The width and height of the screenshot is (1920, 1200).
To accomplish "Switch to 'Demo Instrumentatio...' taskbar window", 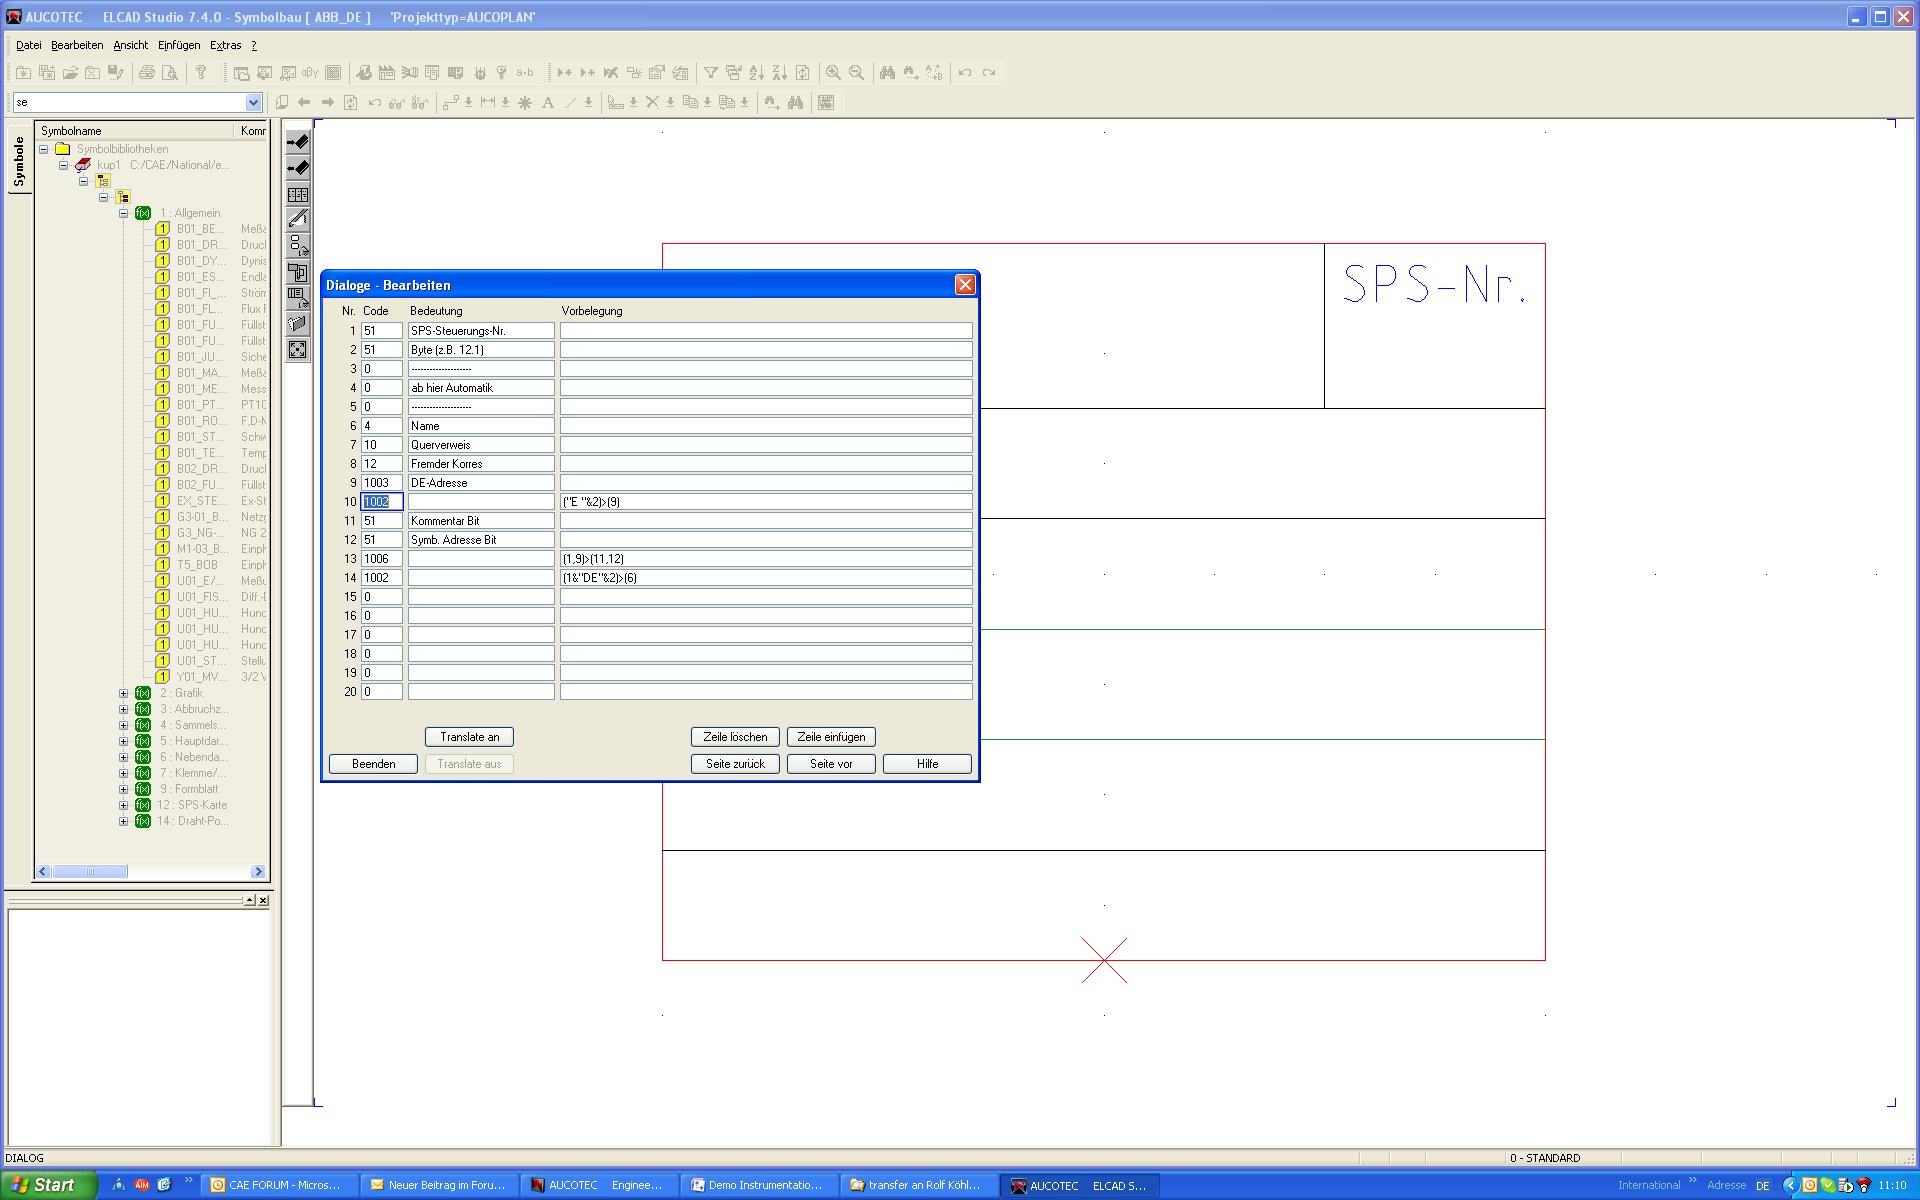I will pyautogui.click(x=757, y=1185).
